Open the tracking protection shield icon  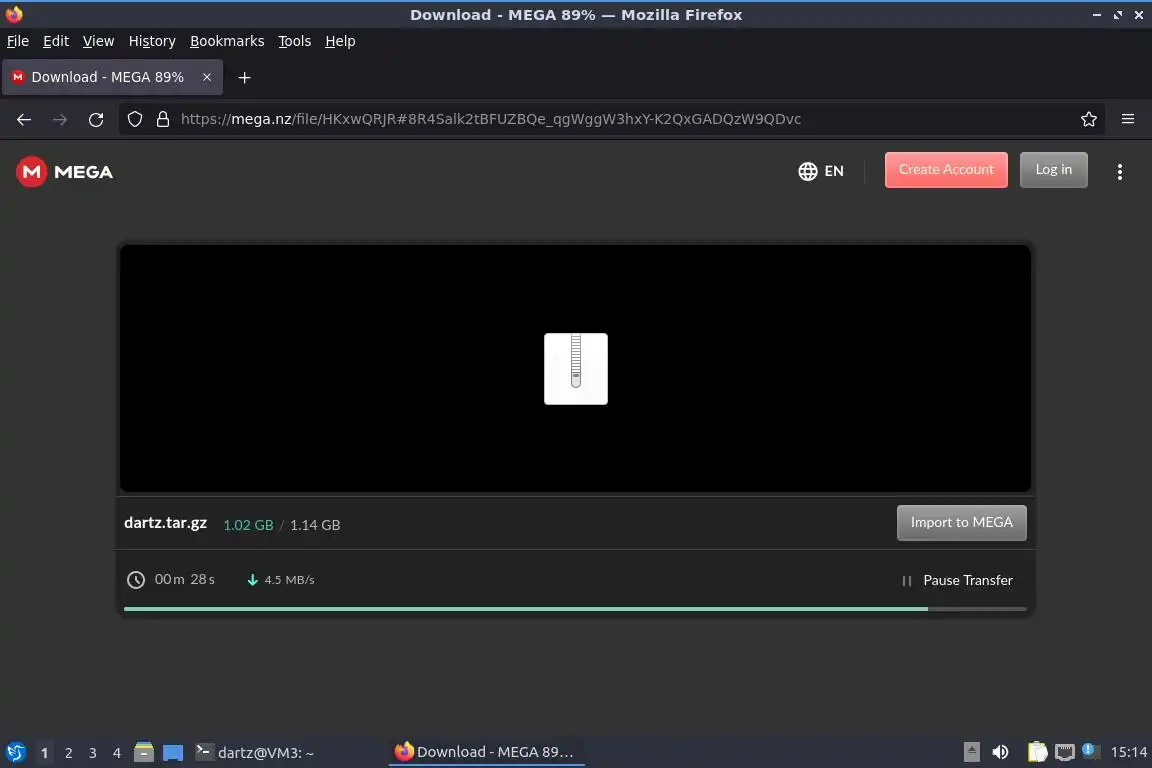[134, 119]
